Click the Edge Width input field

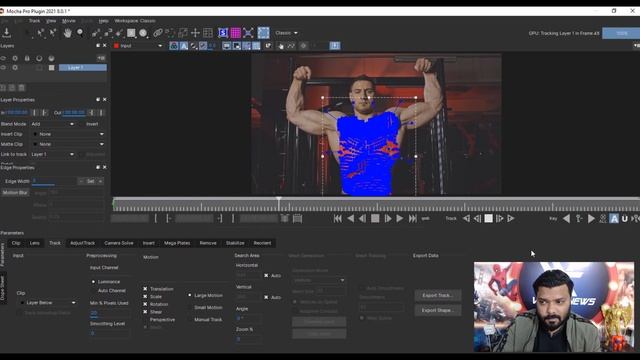click(x=53, y=181)
